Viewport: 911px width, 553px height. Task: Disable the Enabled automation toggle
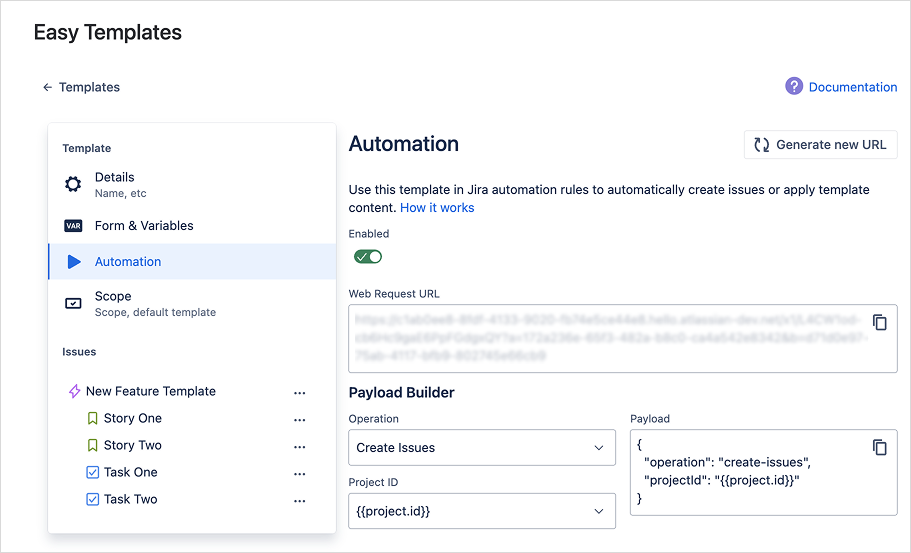pos(367,257)
